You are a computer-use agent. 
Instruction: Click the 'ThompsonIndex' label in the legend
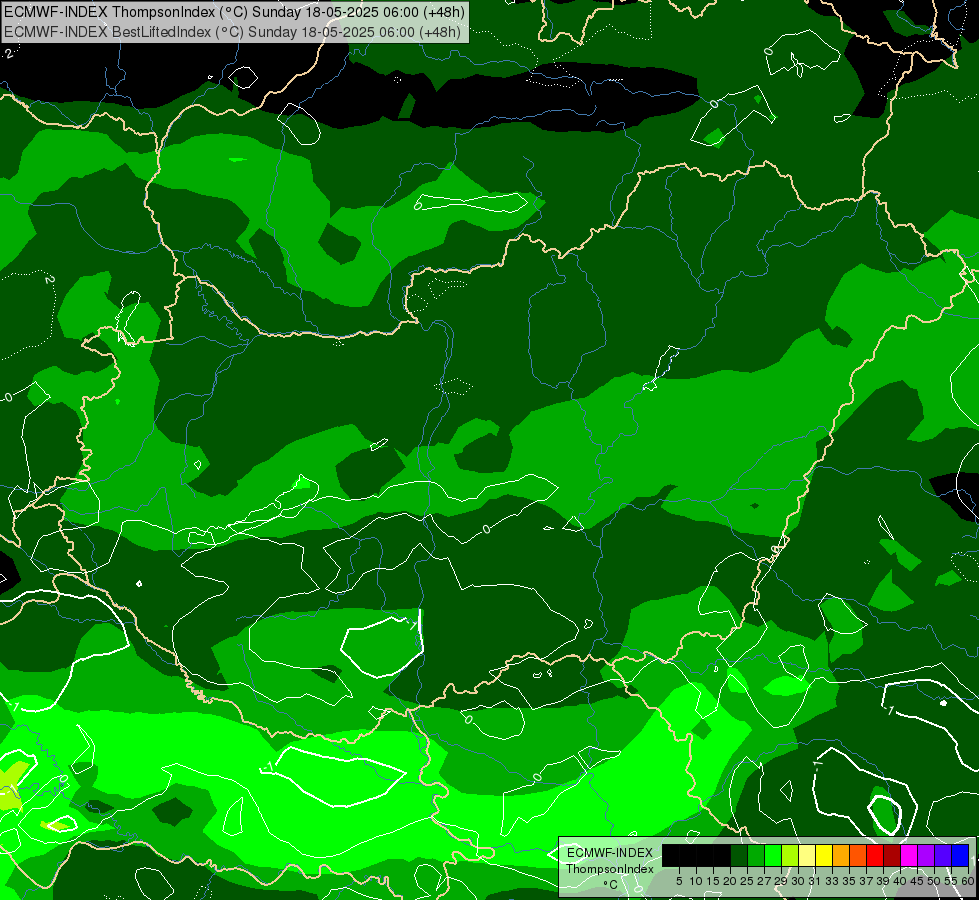point(610,869)
